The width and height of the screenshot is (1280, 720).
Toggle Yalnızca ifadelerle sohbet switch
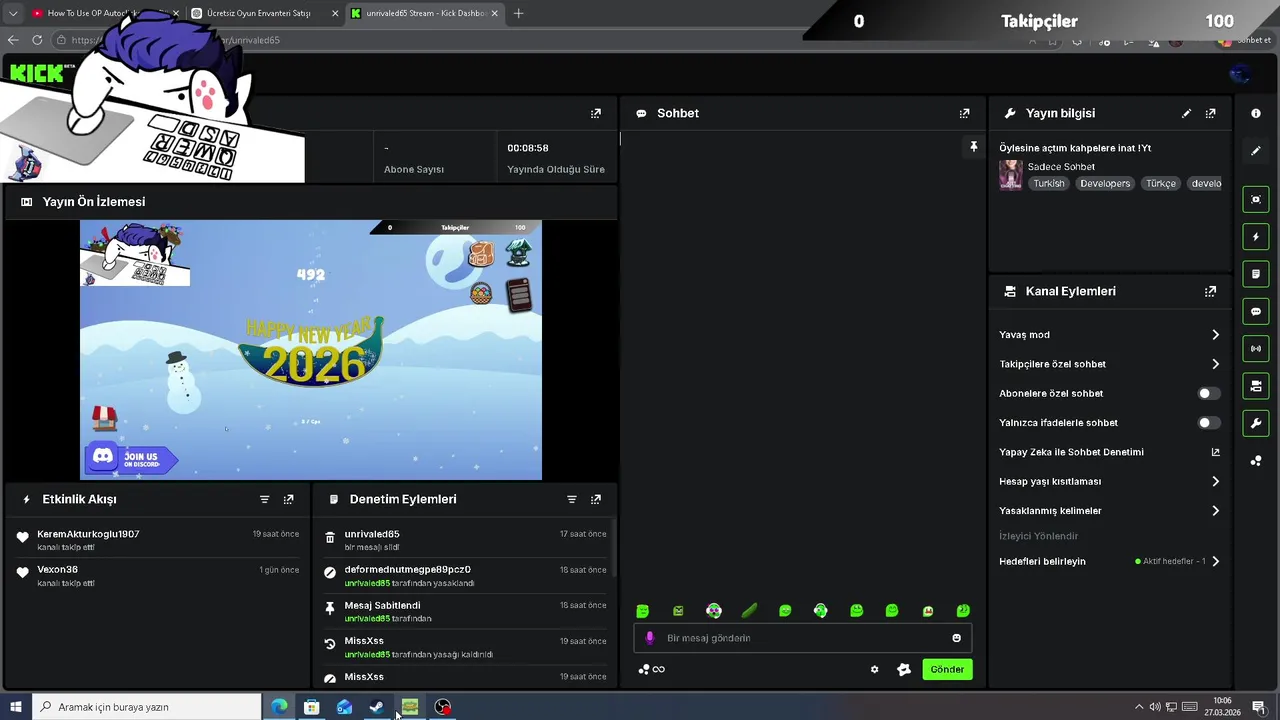pyautogui.click(x=1209, y=423)
